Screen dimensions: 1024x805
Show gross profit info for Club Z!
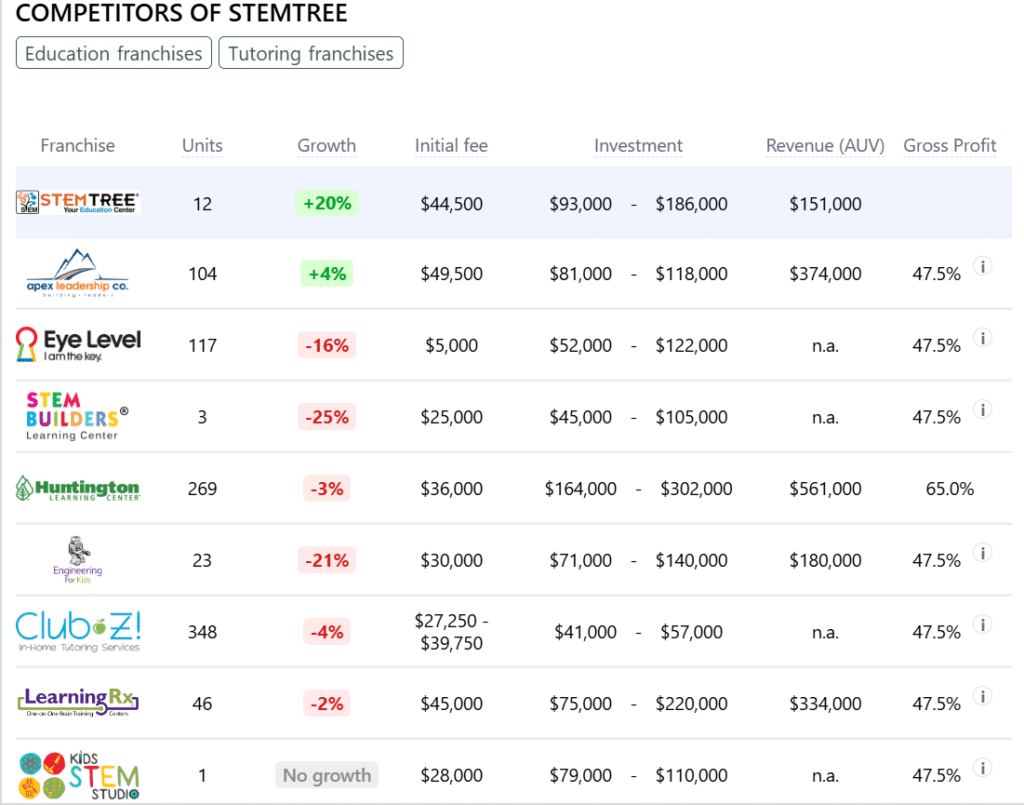point(983,625)
